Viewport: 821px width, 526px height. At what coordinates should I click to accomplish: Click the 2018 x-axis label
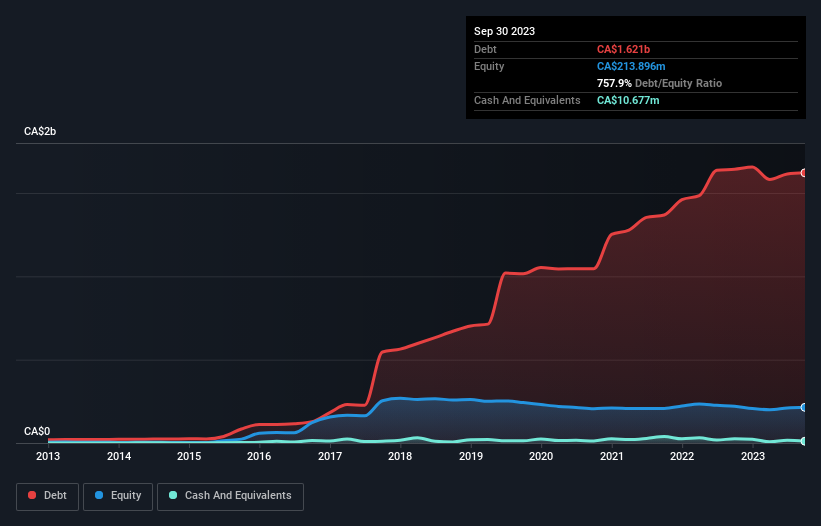400,456
